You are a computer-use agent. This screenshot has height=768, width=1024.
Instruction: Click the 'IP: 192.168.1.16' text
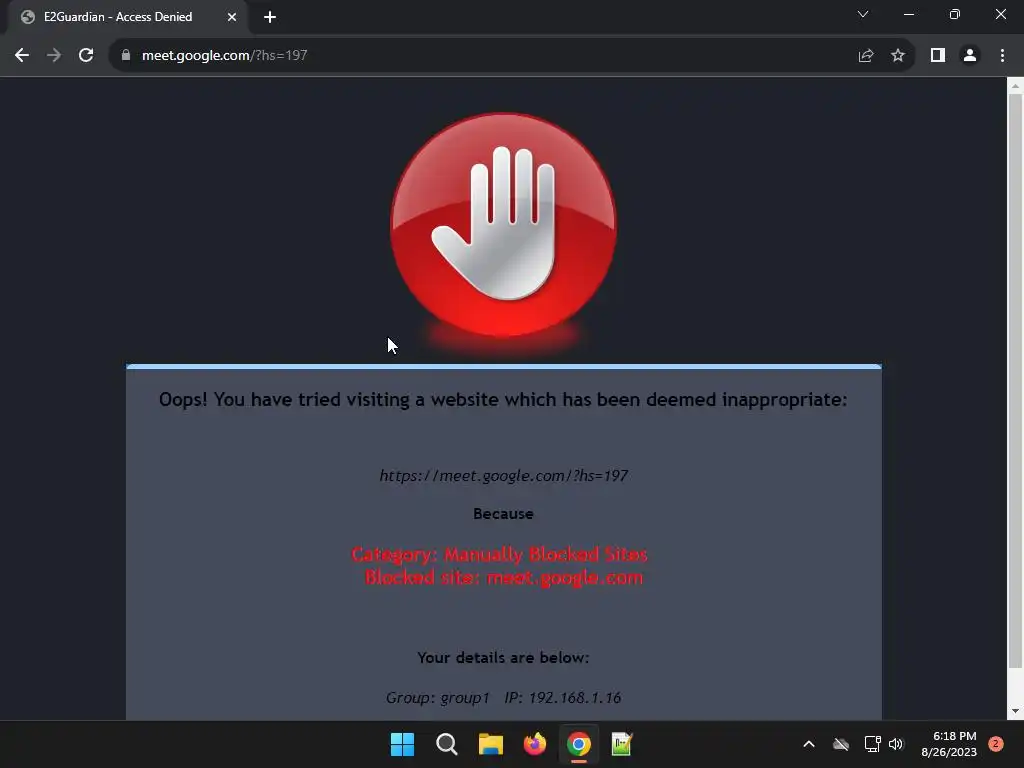562,698
